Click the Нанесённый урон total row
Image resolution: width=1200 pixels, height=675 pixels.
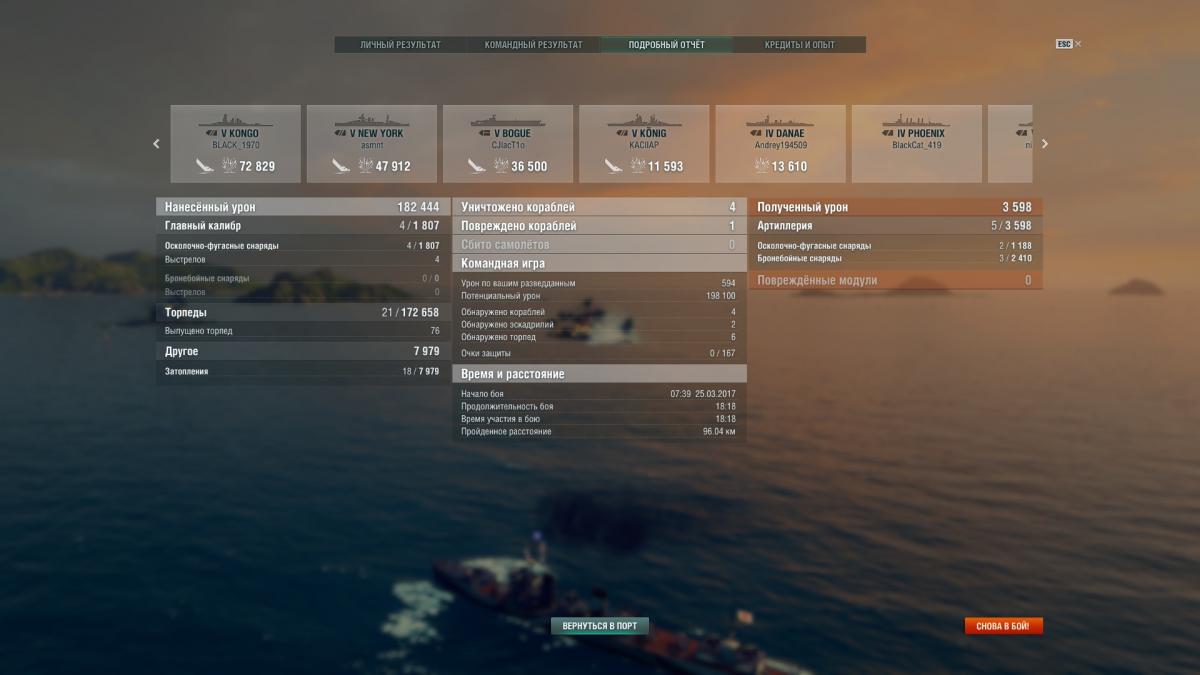tap(301, 207)
